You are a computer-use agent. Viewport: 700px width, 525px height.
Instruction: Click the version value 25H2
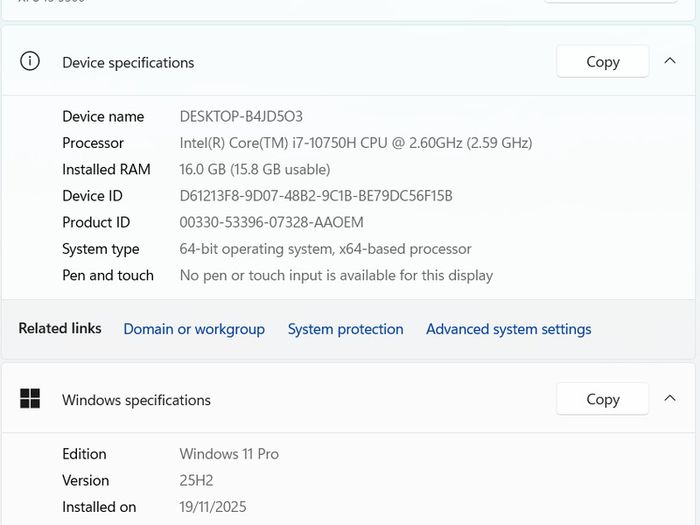pyautogui.click(x=196, y=480)
